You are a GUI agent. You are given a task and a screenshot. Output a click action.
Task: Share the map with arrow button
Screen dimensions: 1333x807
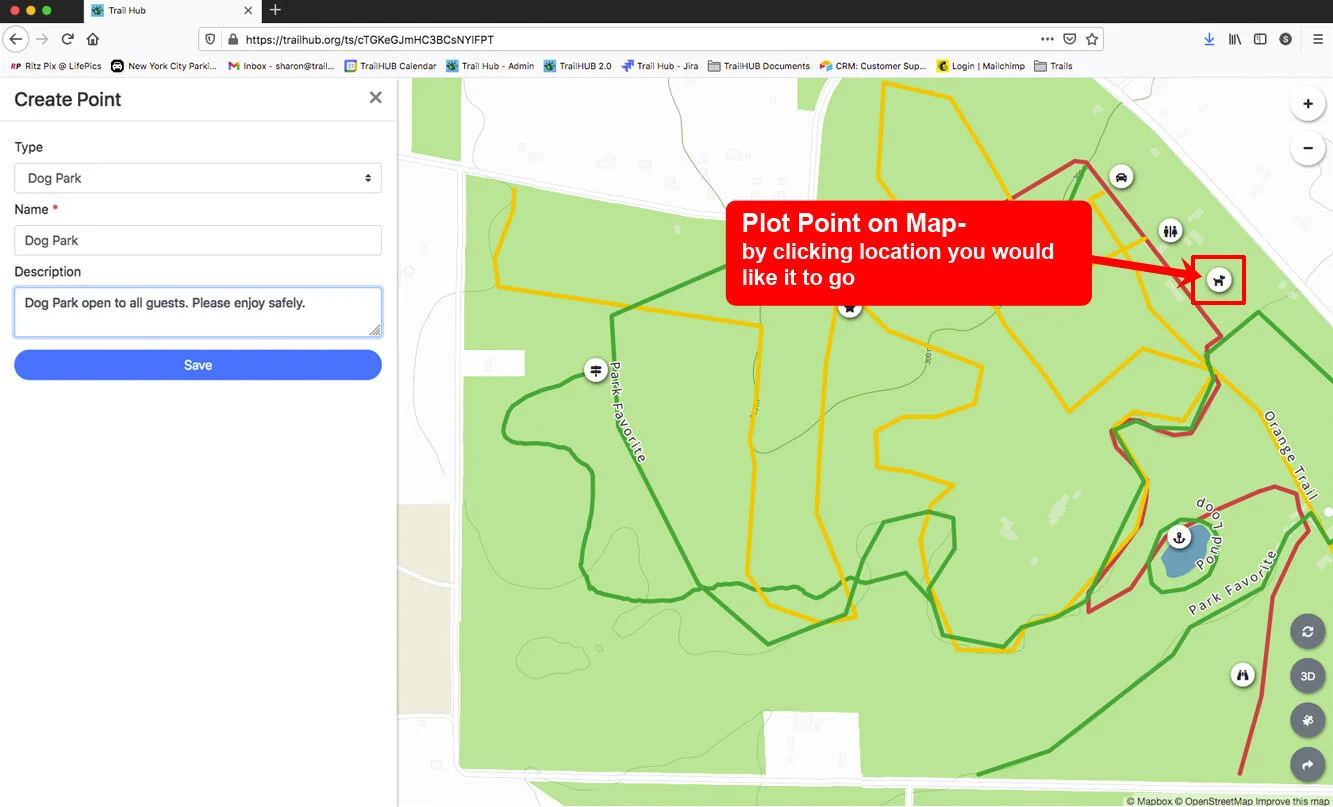point(1307,766)
